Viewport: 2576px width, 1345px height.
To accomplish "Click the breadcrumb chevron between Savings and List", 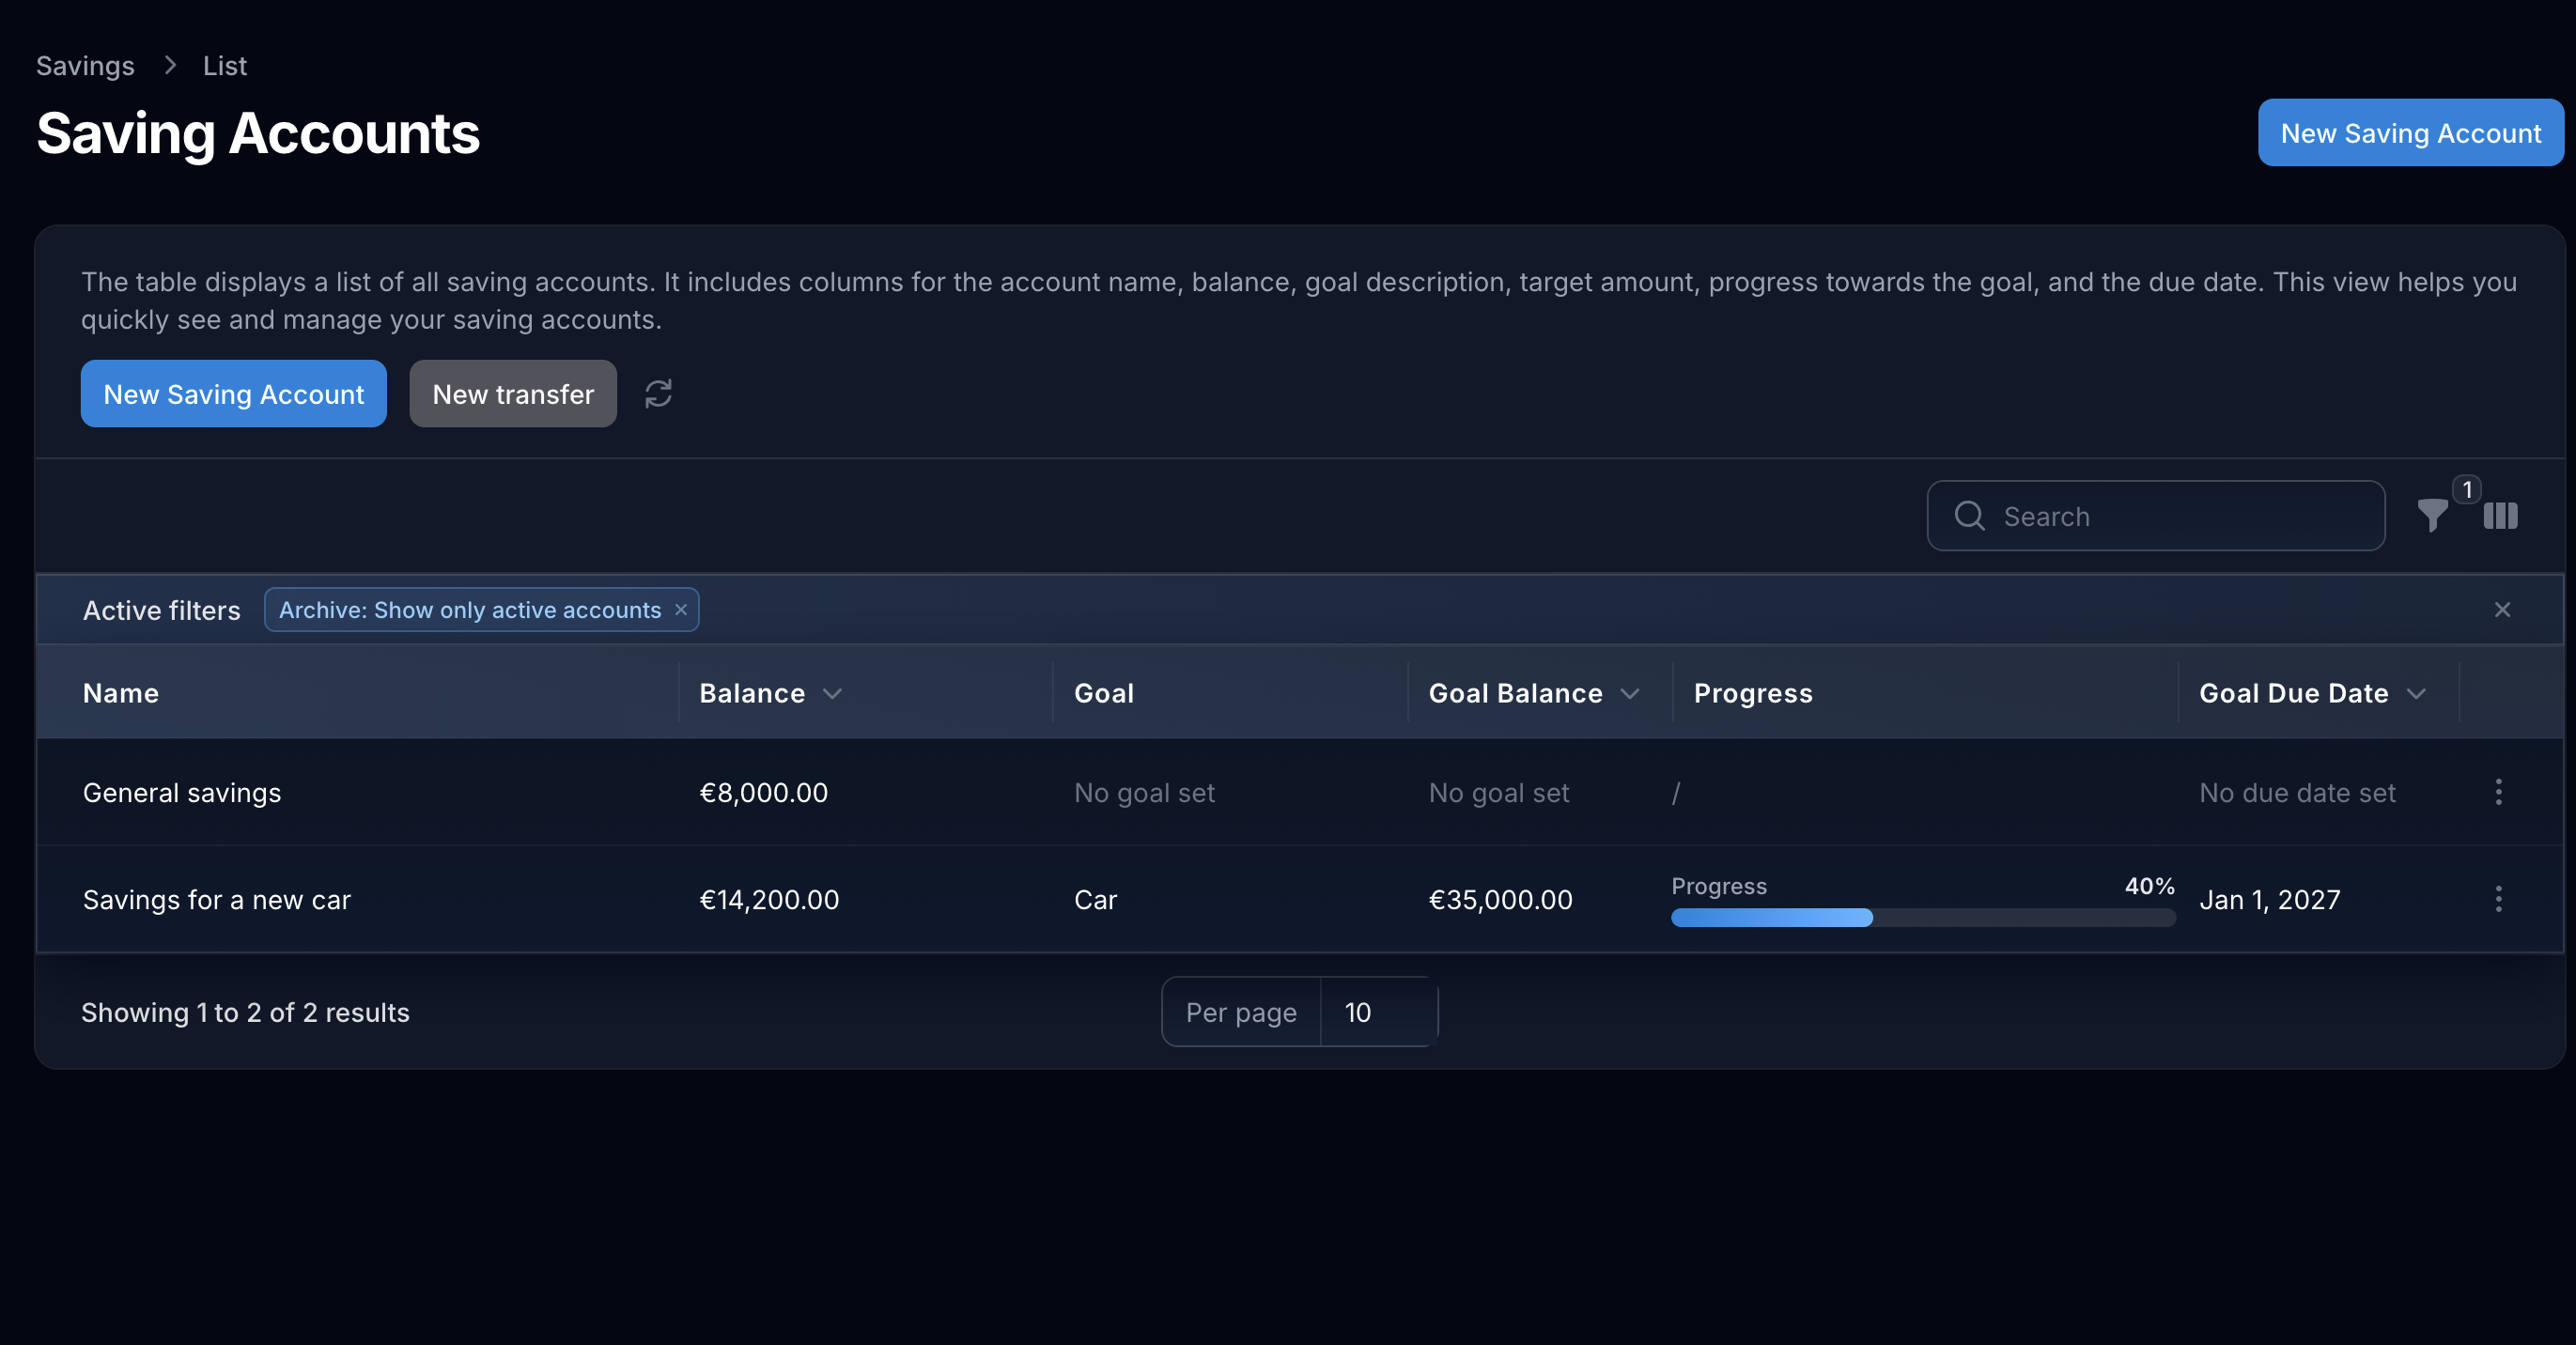I will point(170,64).
